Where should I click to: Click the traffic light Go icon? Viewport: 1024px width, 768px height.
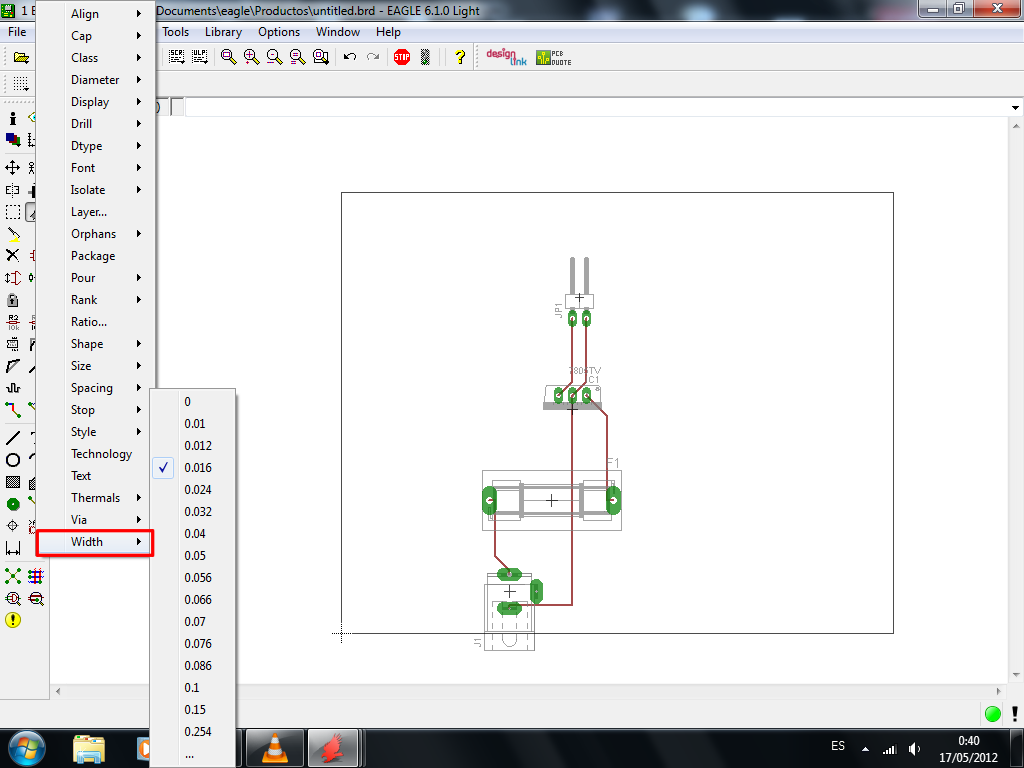(425, 57)
